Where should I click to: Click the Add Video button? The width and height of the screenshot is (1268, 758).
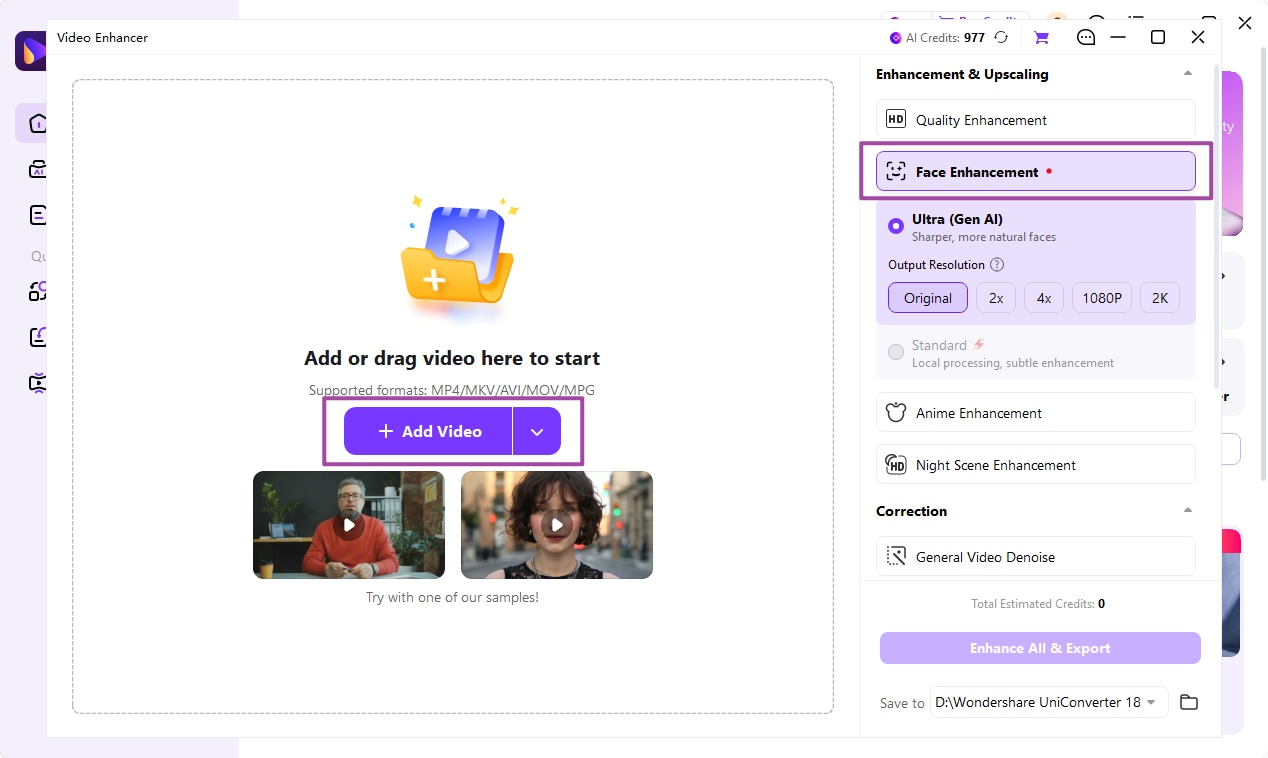tap(428, 431)
